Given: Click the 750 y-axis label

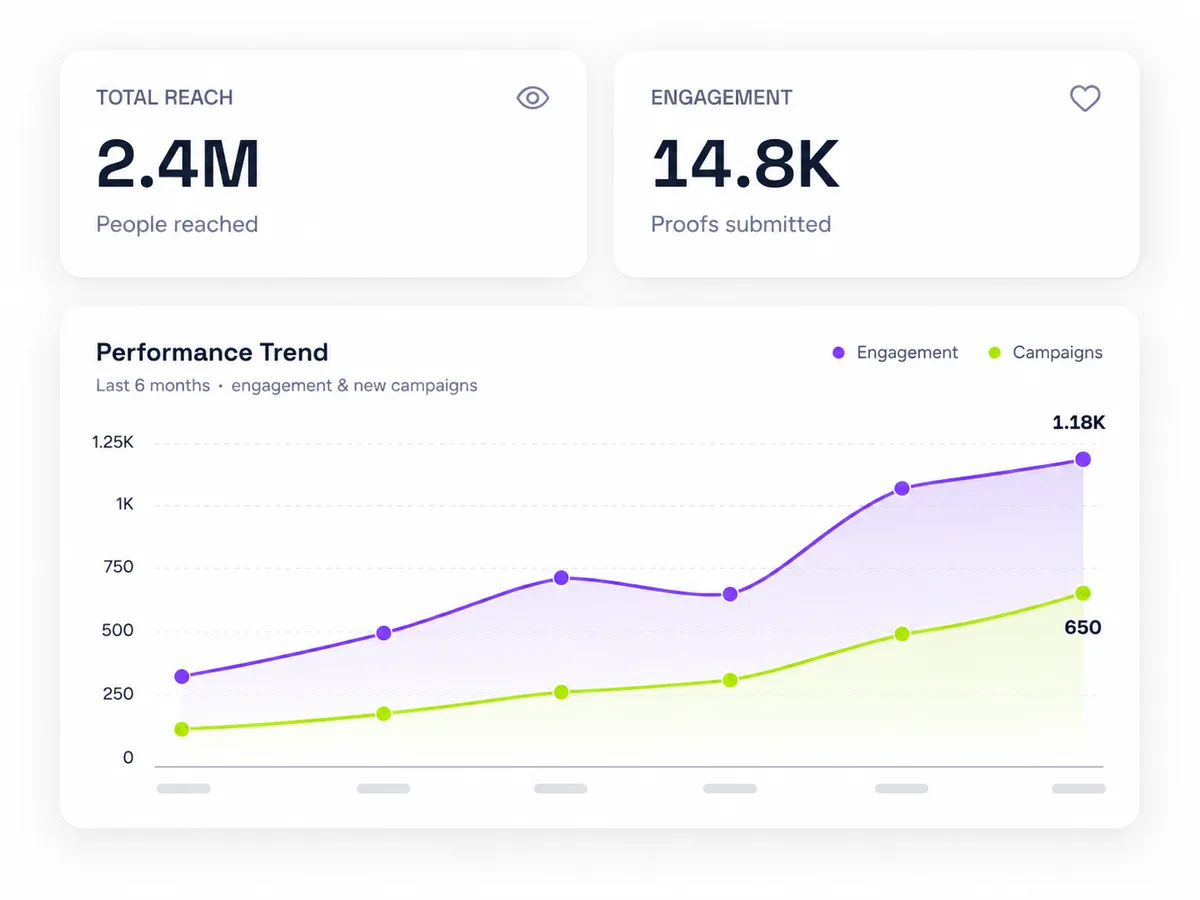Looking at the screenshot, I should click(117, 567).
